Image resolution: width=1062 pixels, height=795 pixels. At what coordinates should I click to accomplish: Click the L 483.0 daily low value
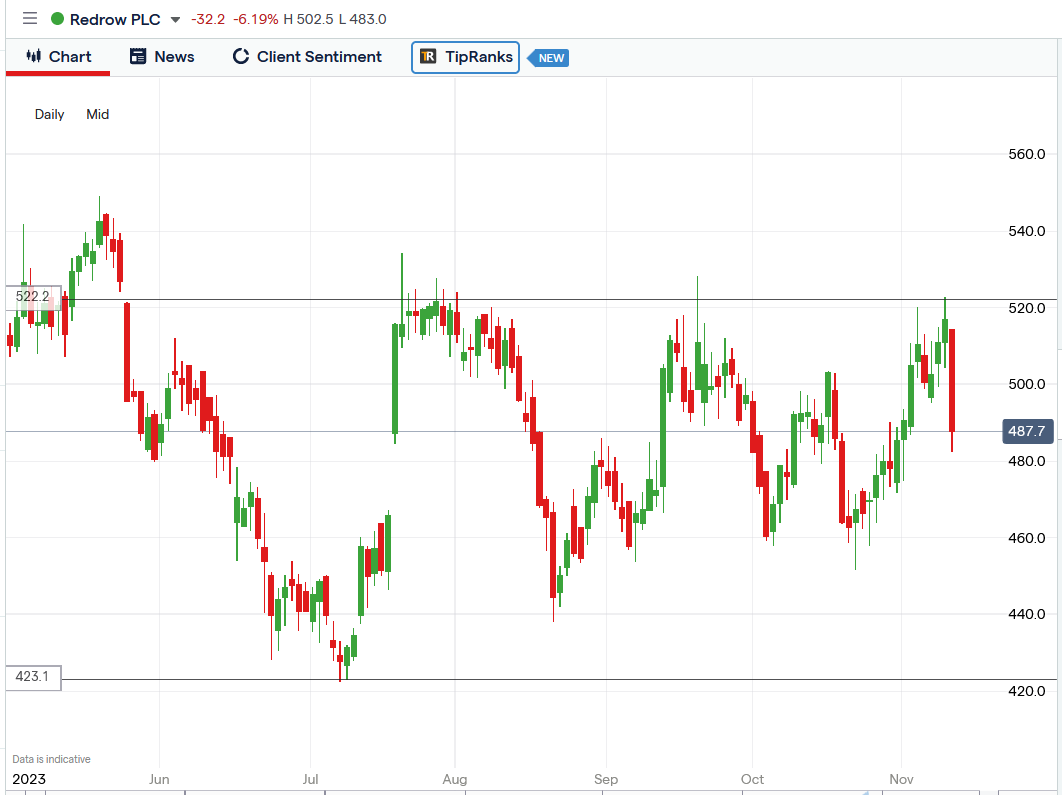click(362, 19)
